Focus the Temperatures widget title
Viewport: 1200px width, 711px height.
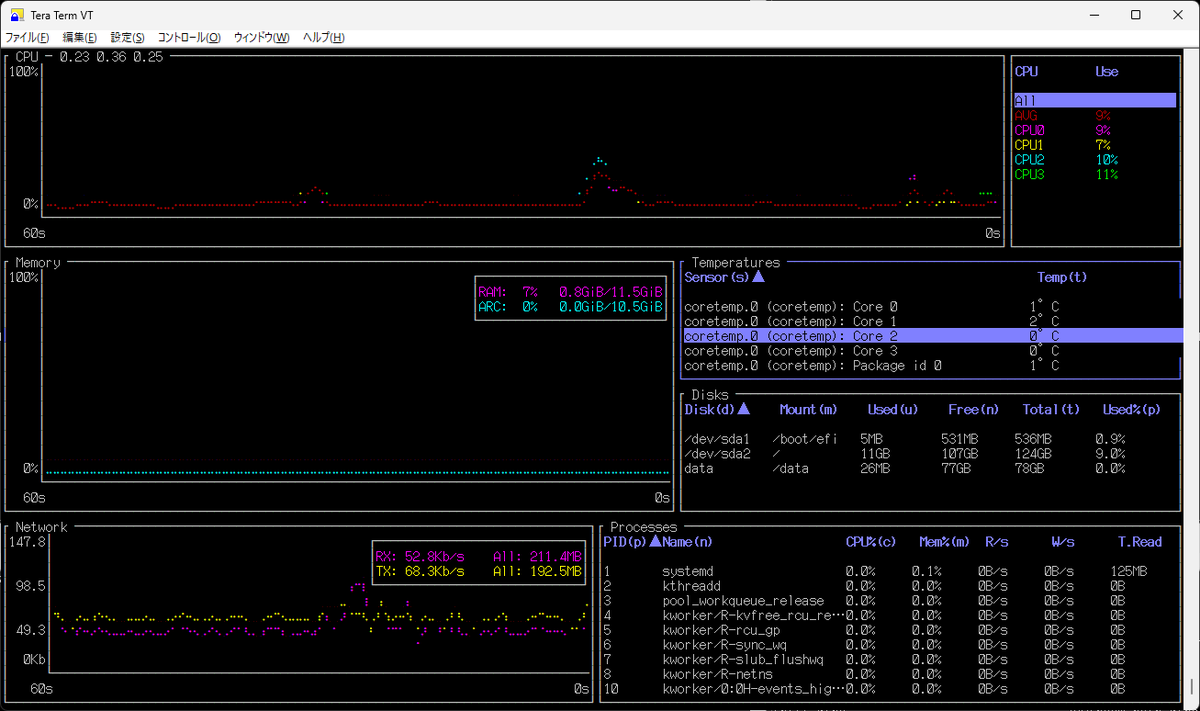[735, 263]
